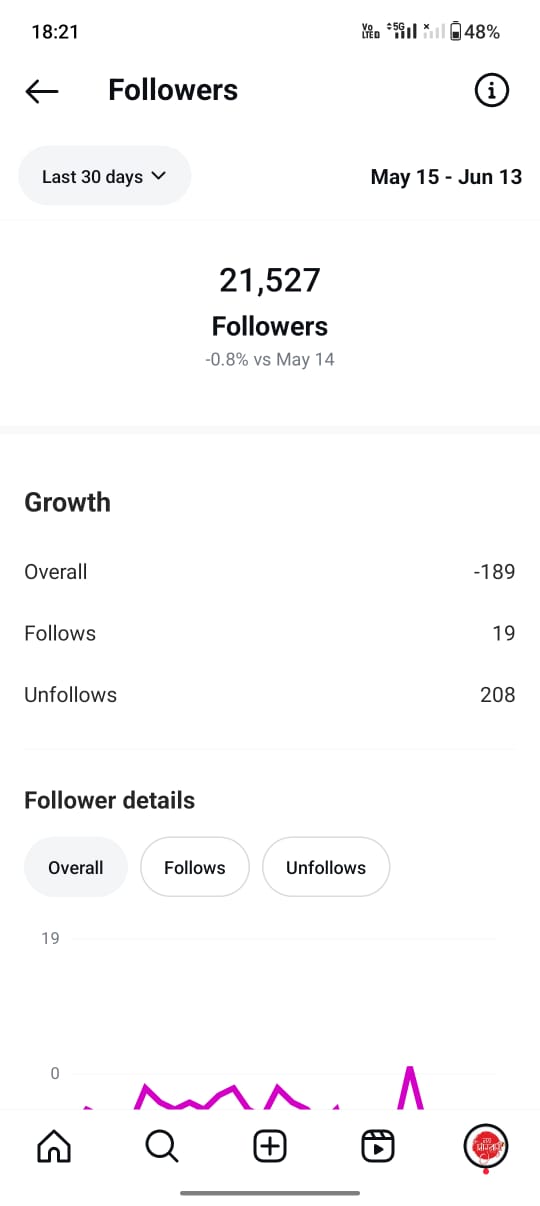Tap the create new post plus icon
This screenshot has height=1206, width=540.
click(270, 1146)
